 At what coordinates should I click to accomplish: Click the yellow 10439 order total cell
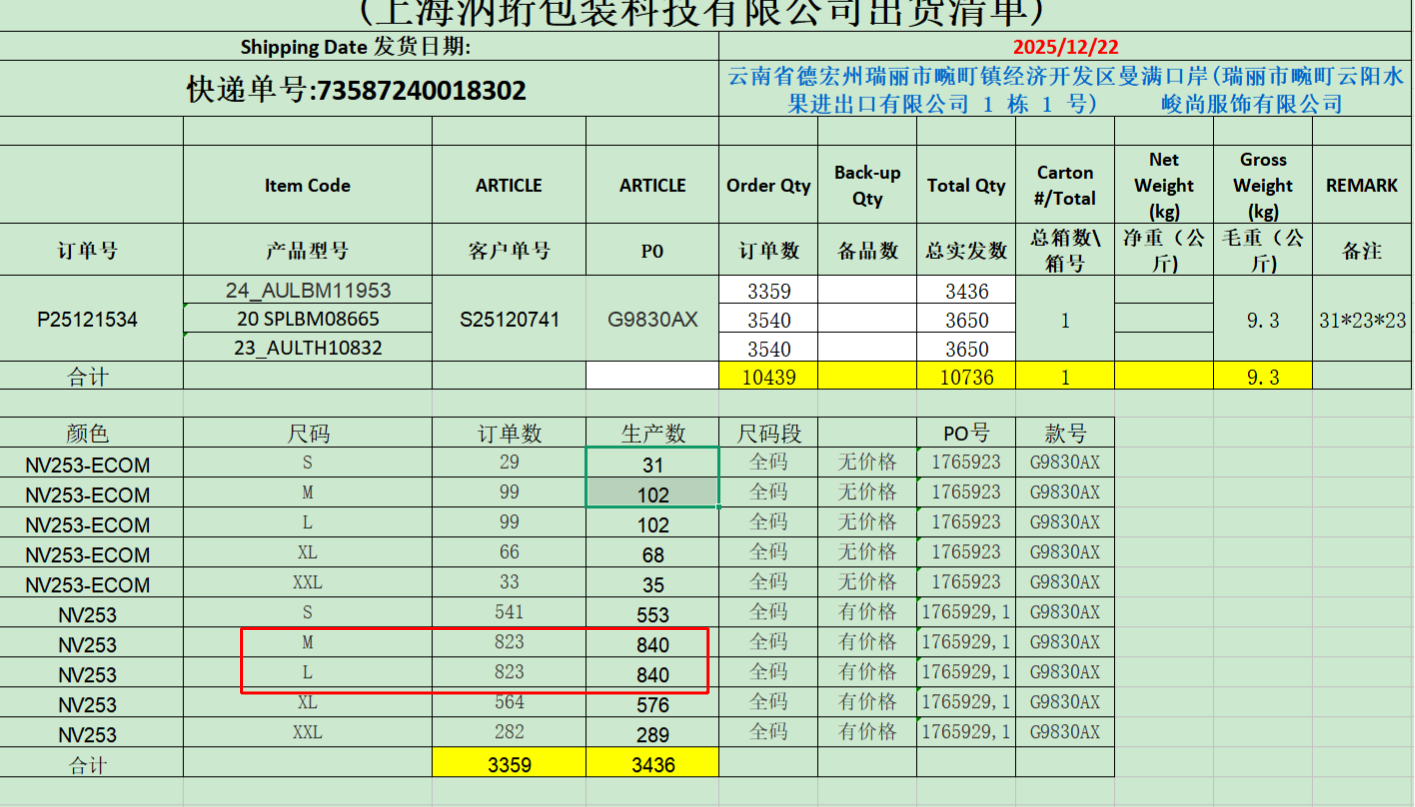[768, 376]
